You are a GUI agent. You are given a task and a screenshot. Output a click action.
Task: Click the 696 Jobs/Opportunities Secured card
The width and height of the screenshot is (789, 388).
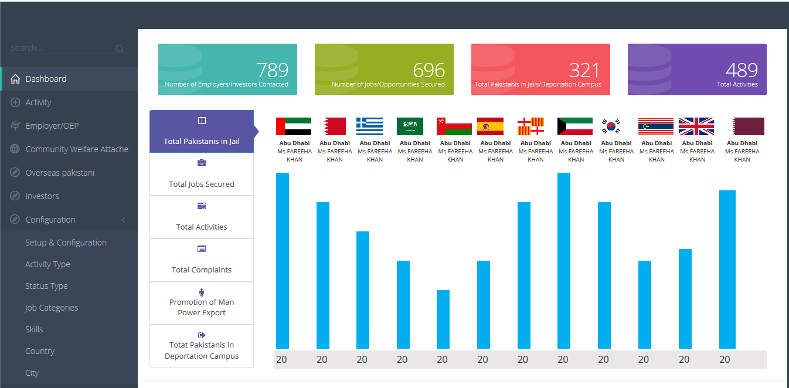point(384,69)
